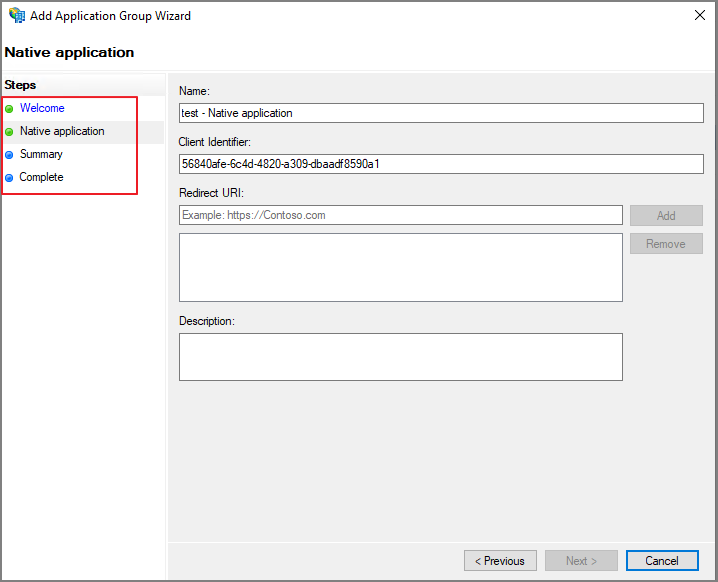
Task: Click the 'Name:' label
Action: (194, 91)
